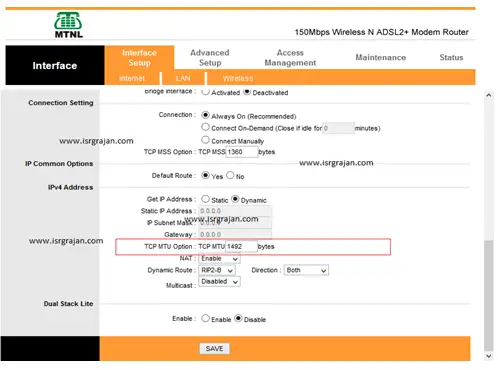Click the Static IP Address field
The width and height of the screenshot is (498, 370).
235,211
